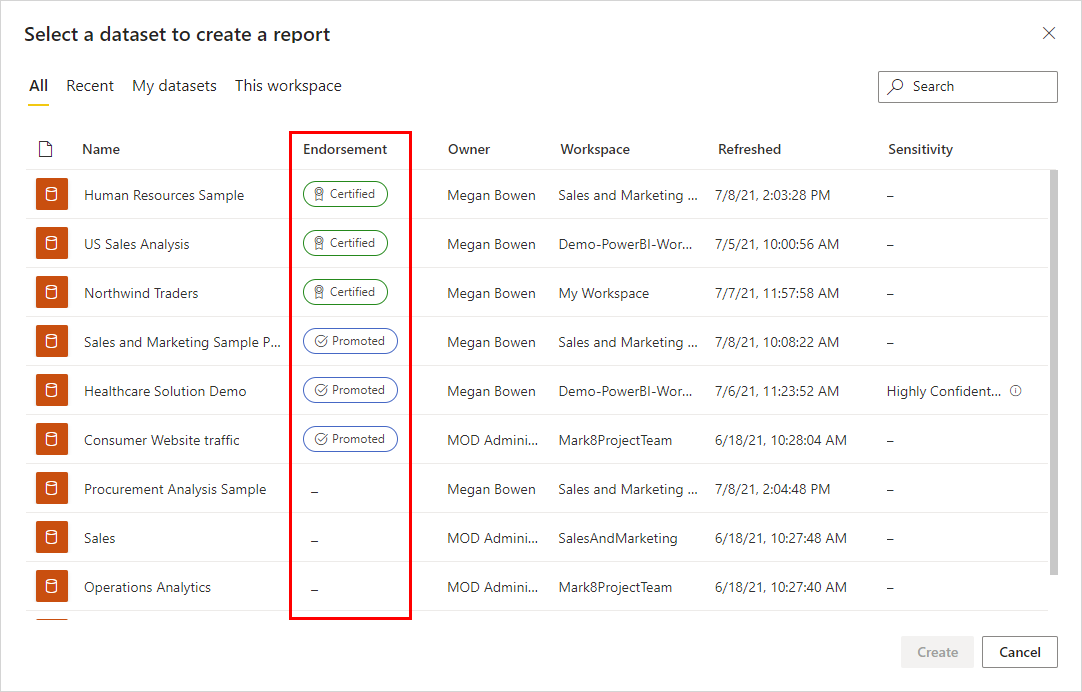Click the vertical scrollbar of the dataset list
The image size is (1082, 692).
tap(1053, 370)
